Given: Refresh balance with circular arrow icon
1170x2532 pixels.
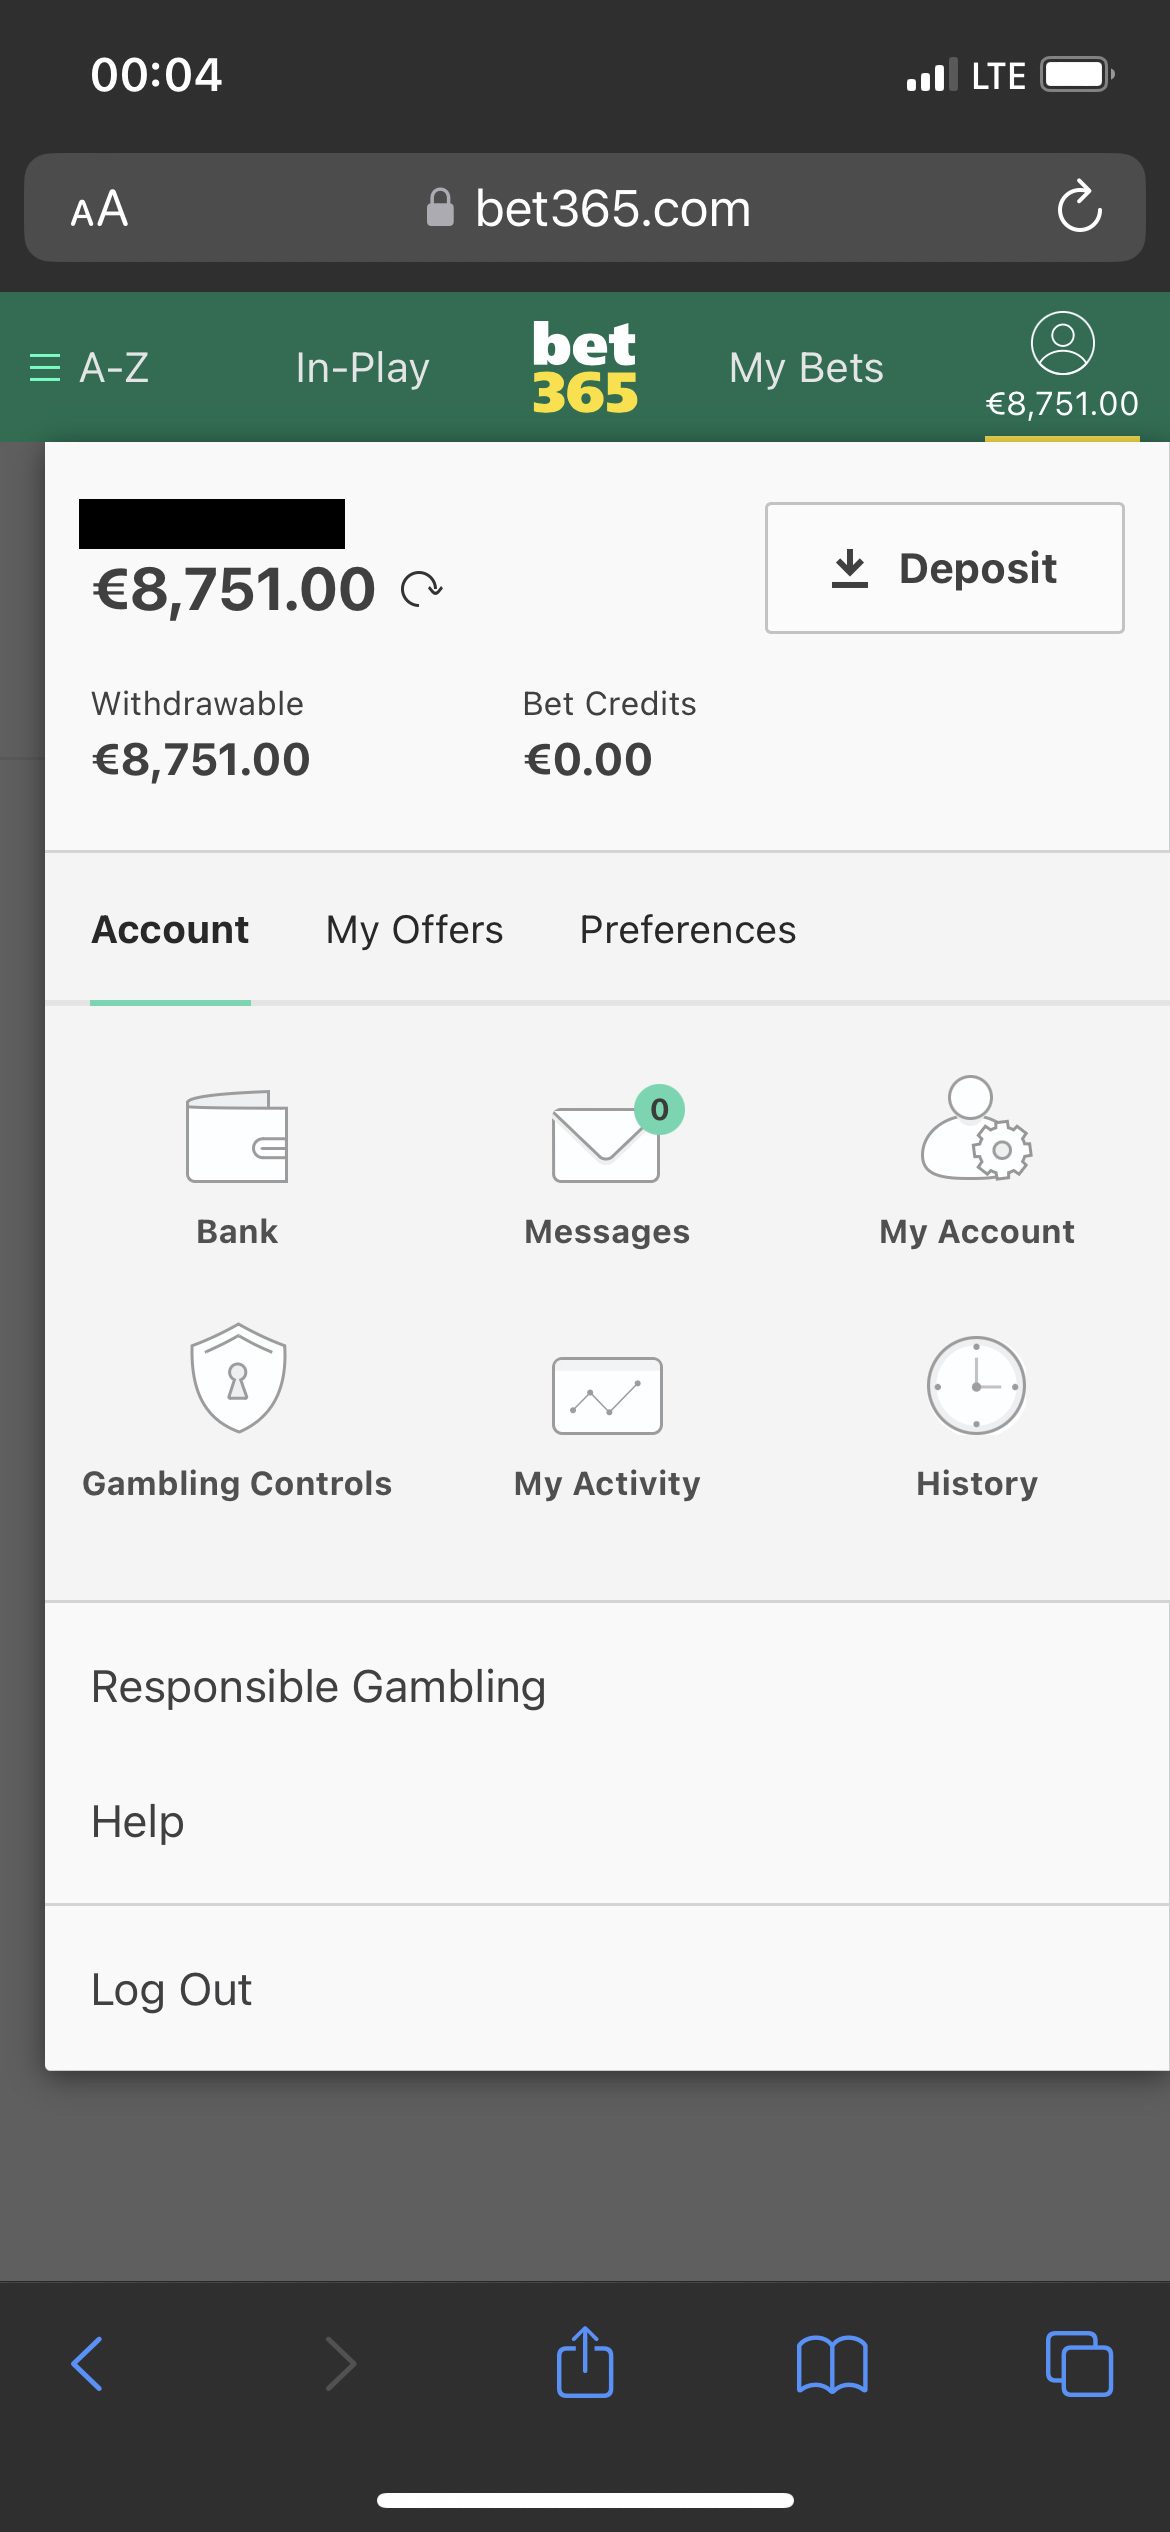Looking at the screenshot, I should [422, 589].
